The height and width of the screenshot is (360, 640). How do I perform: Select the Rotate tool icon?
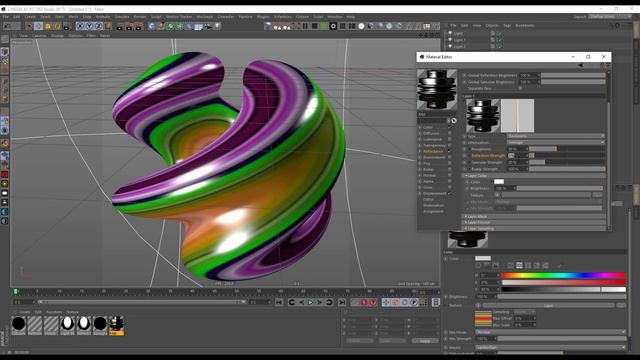pyautogui.click(x=58, y=26)
